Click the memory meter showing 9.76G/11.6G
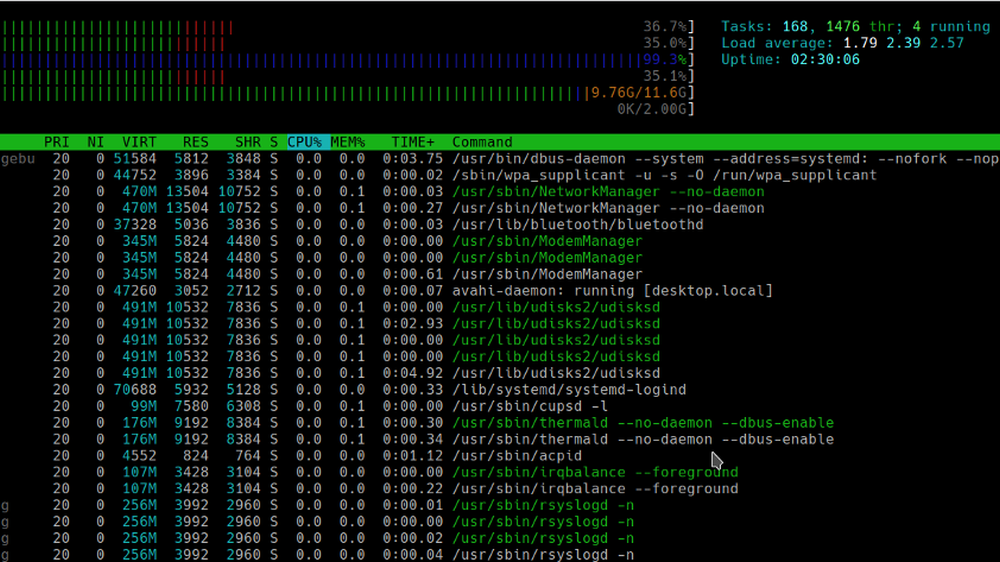The width and height of the screenshot is (1000, 562). pos(348,93)
